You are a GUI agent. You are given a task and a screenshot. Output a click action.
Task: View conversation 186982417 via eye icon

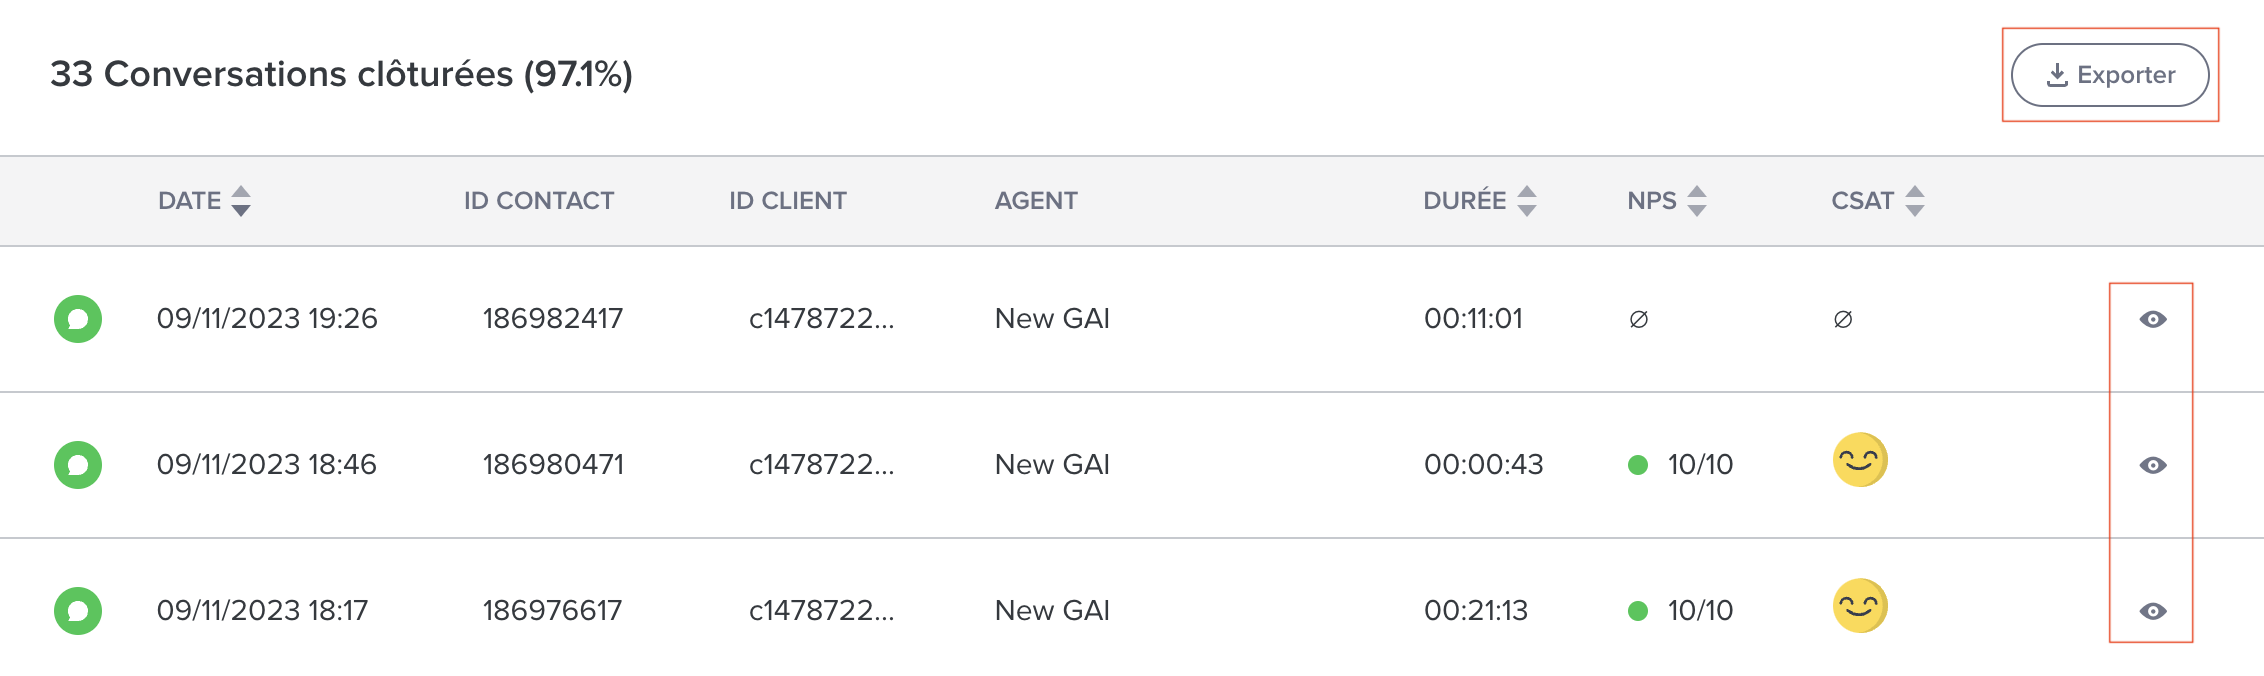(x=2153, y=319)
